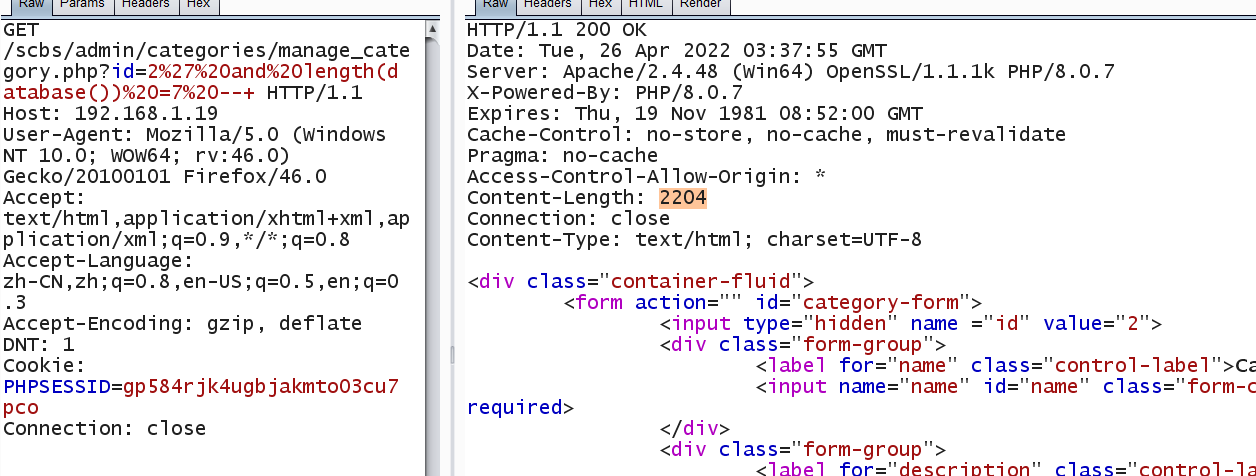Click the Host: 192.168.1.19 header line
The height and width of the screenshot is (476, 1256).
111,114
